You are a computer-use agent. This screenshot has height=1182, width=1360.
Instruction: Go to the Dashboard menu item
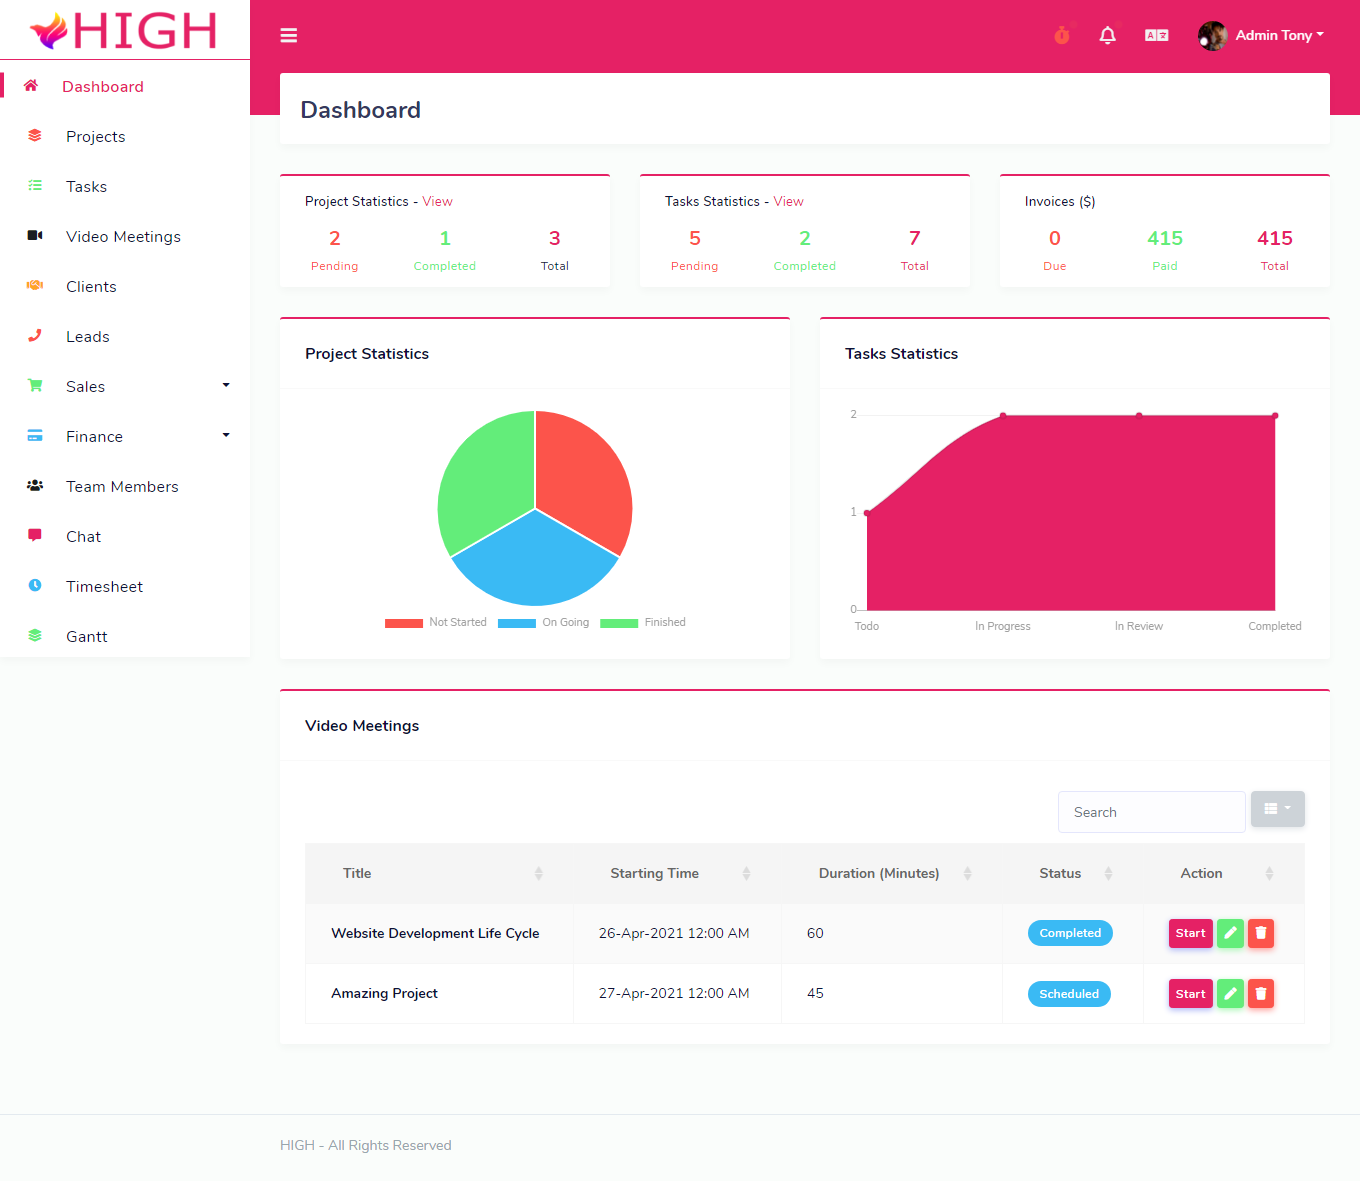[x=103, y=86]
